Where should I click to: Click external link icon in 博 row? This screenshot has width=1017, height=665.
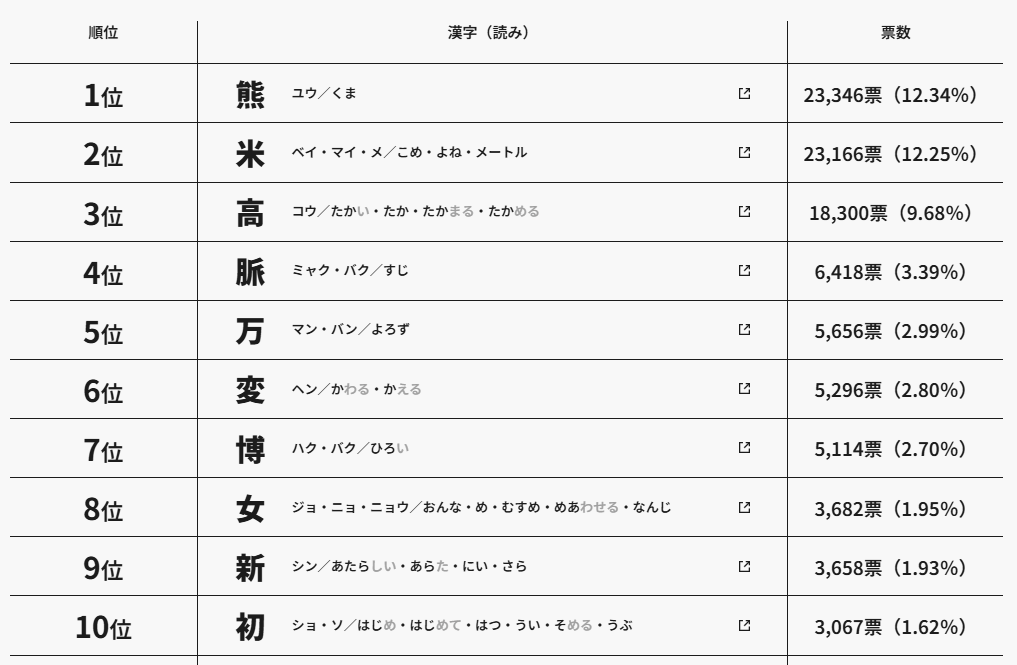point(744,448)
